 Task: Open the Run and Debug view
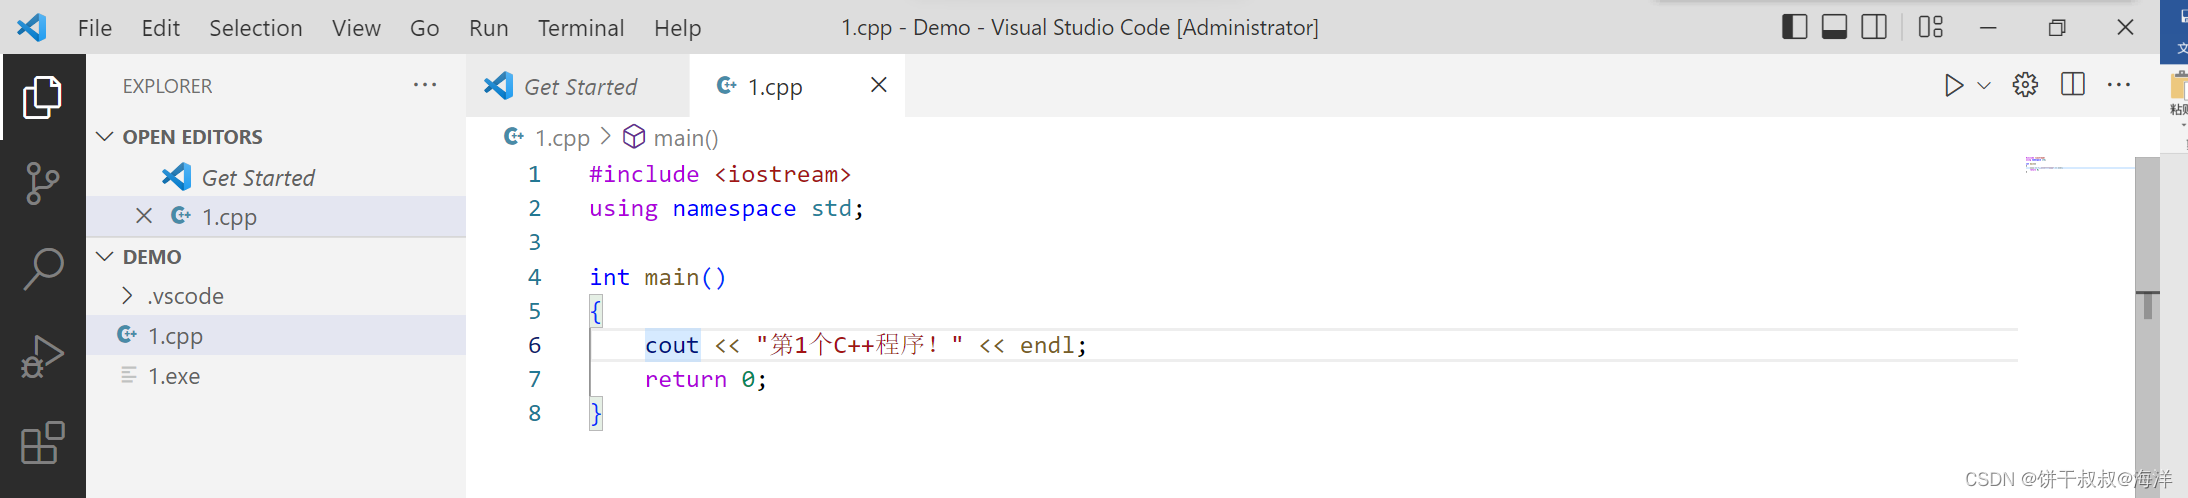pos(42,356)
